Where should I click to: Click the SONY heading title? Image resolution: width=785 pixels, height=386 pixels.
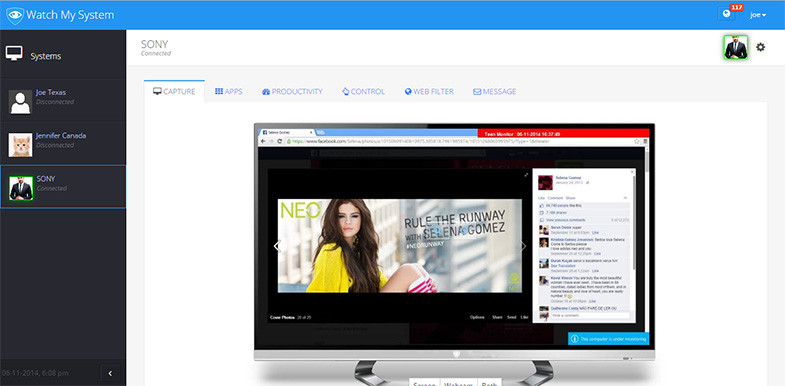(154, 44)
